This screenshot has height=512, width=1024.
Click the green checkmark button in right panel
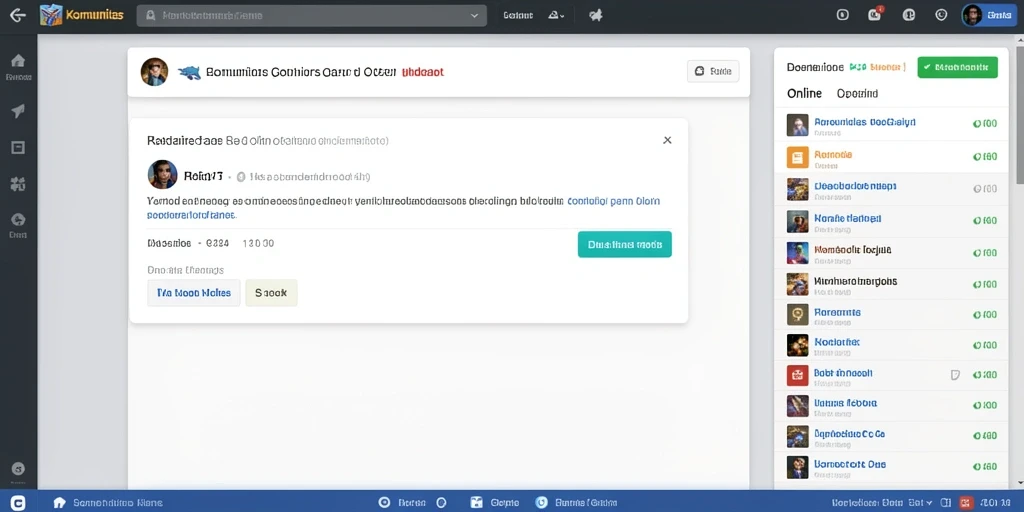click(957, 67)
